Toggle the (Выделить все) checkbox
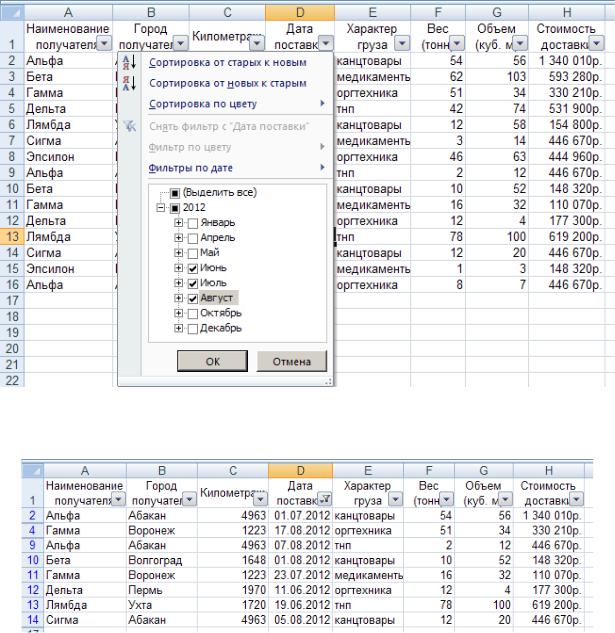 point(174,193)
